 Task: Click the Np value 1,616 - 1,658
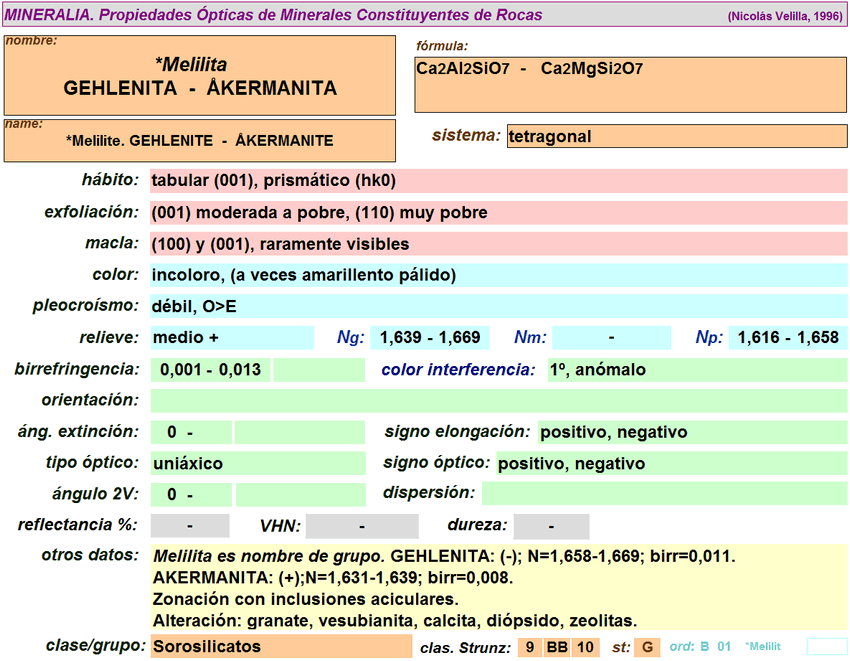point(787,338)
